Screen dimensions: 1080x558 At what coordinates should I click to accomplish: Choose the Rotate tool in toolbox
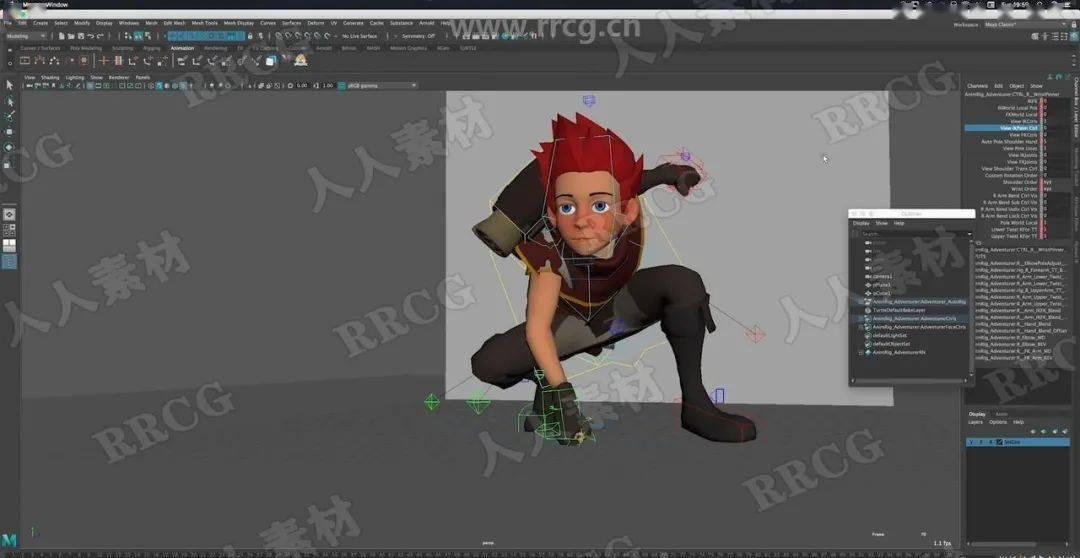pyautogui.click(x=9, y=147)
